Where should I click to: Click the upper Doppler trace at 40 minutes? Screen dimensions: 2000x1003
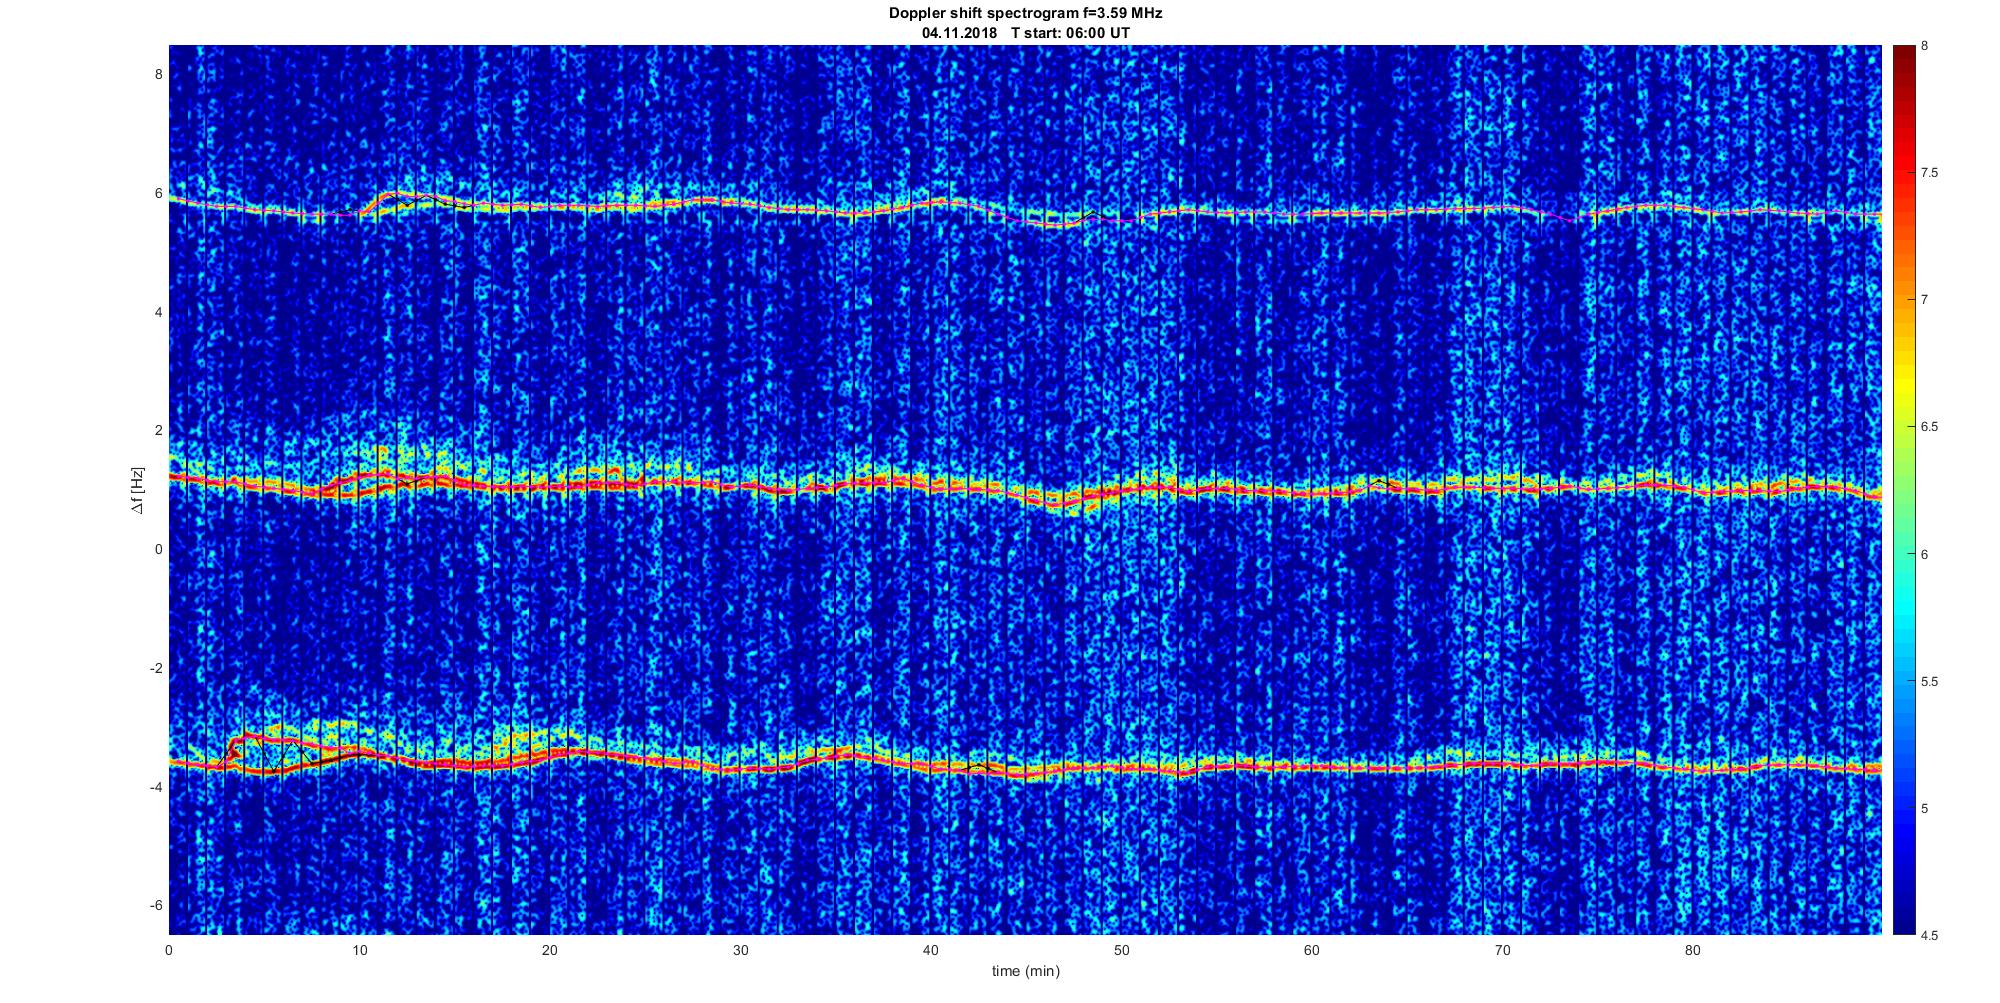pyautogui.click(x=931, y=203)
